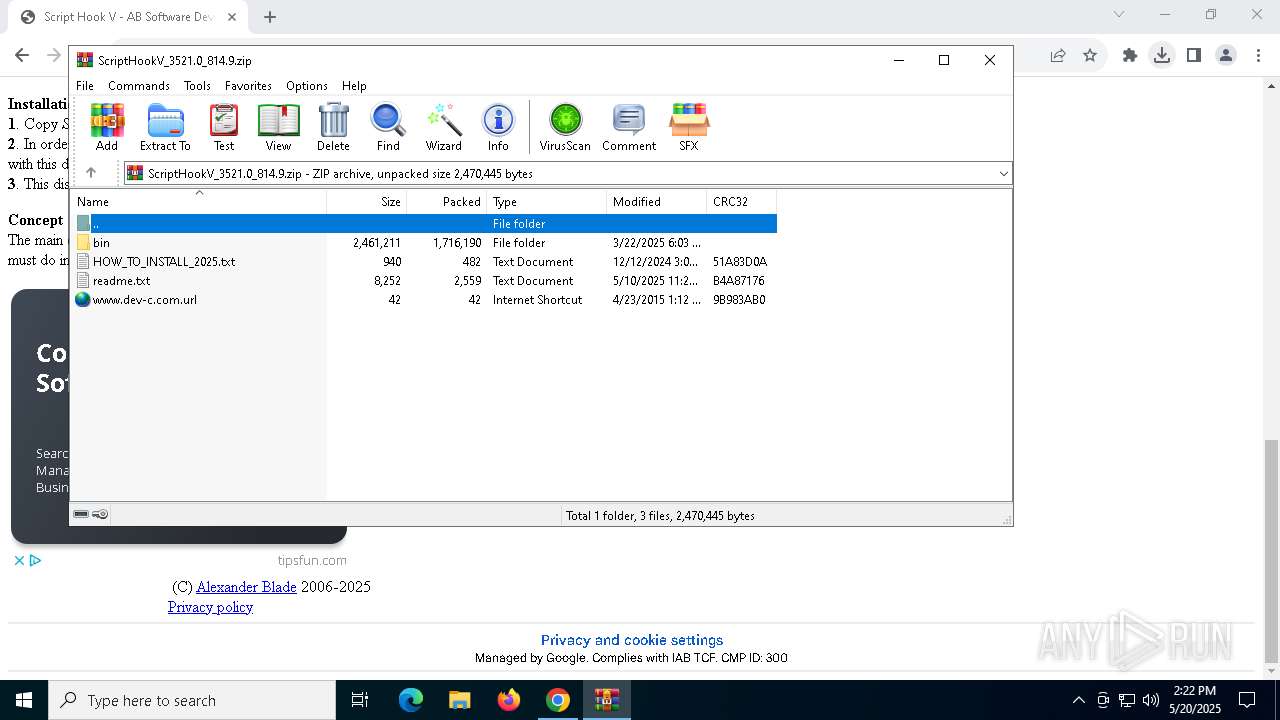Click the Add toolbar icon in WinRAR
1280x720 pixels.
point(107,127)
